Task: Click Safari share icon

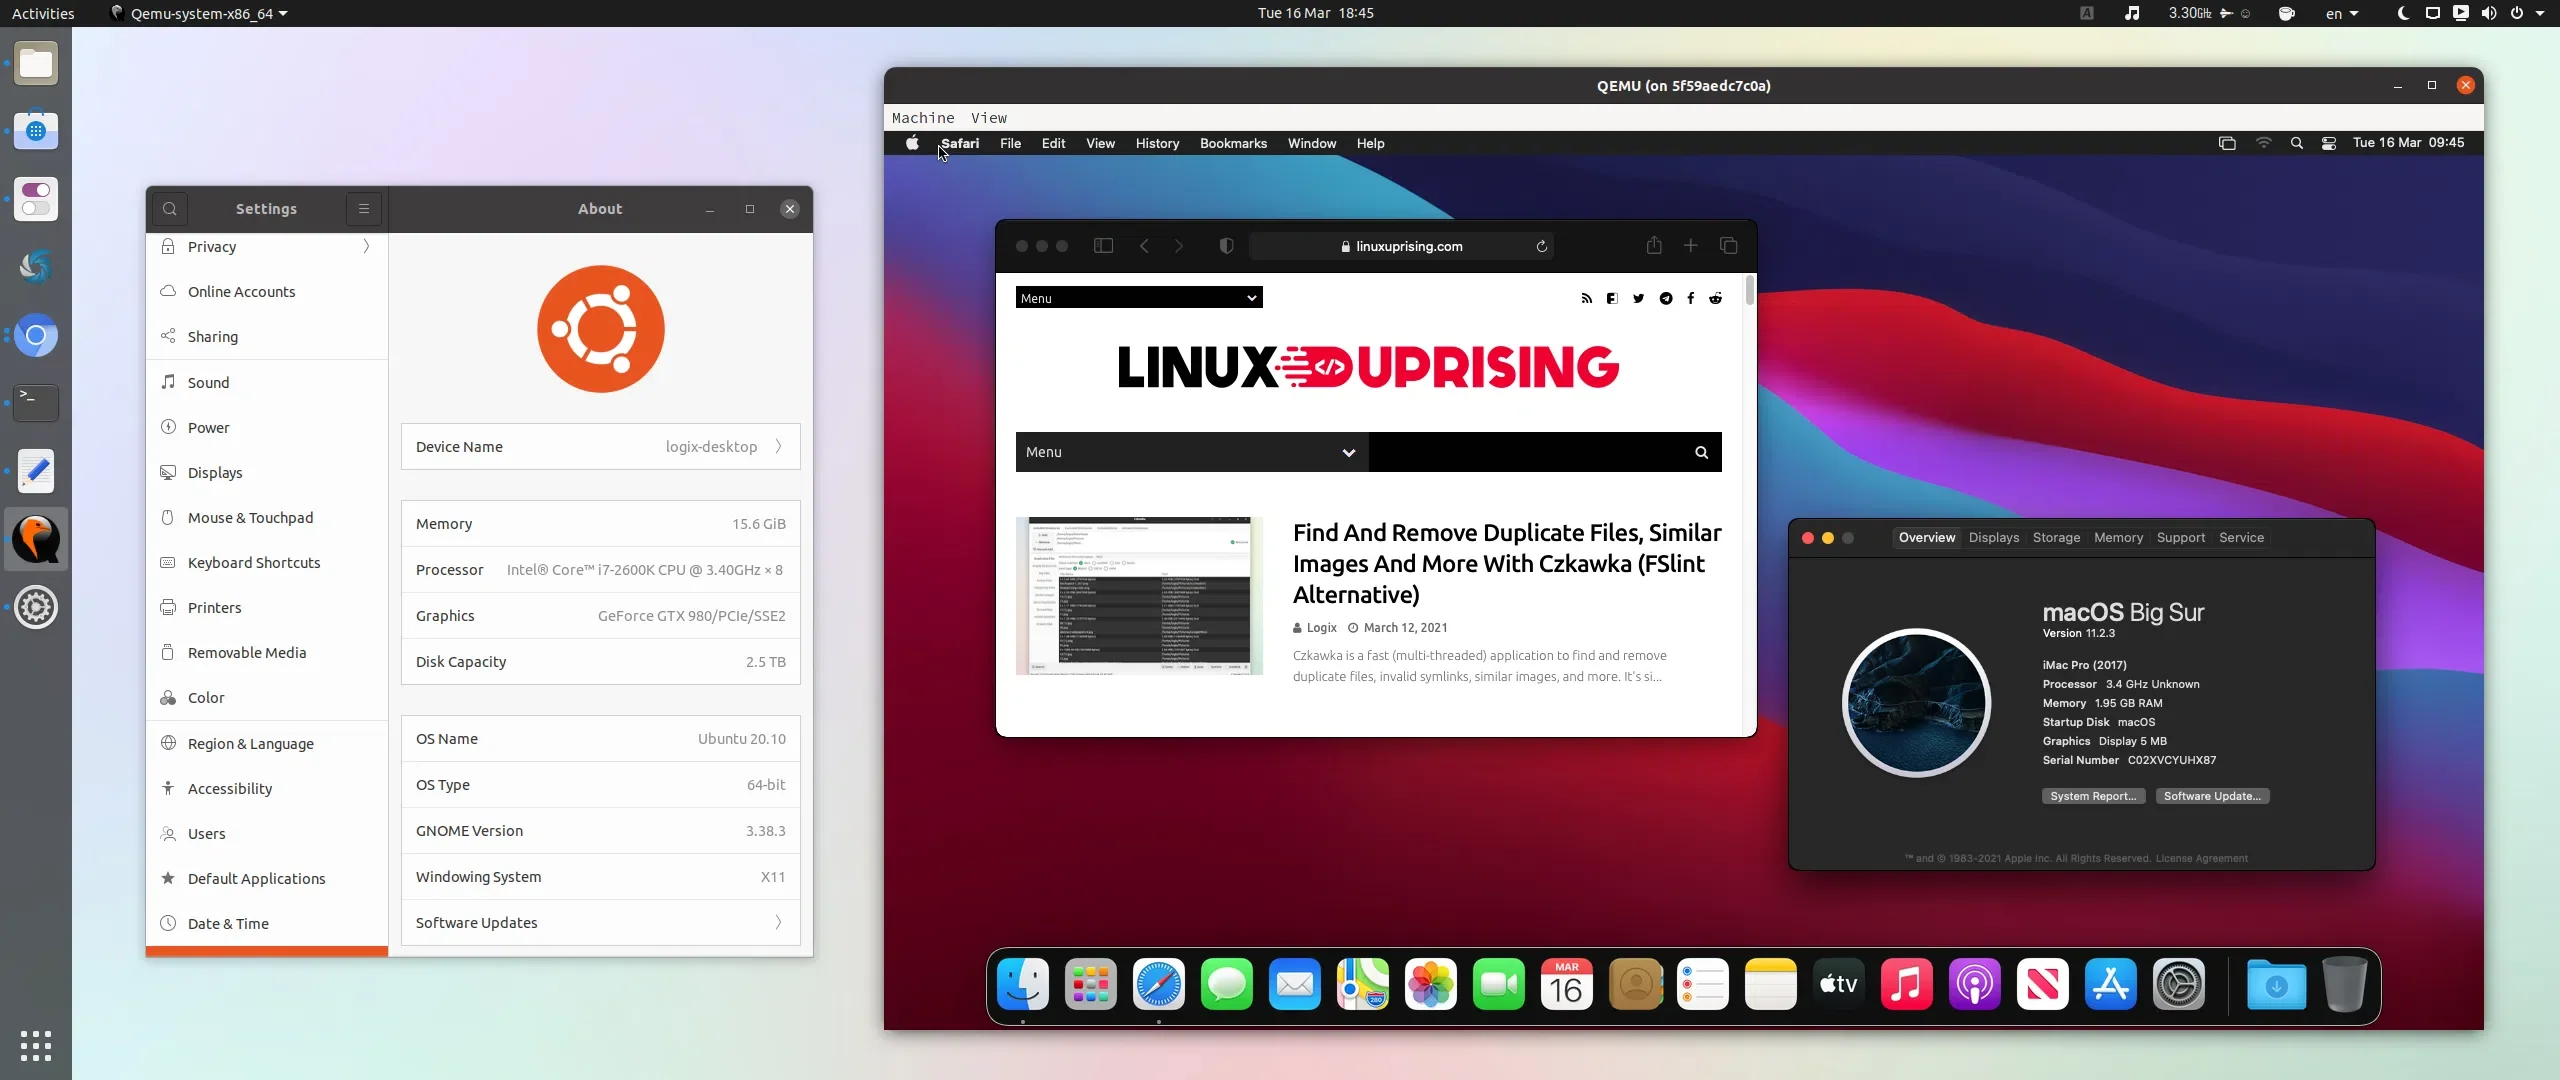Action: 1654,245
